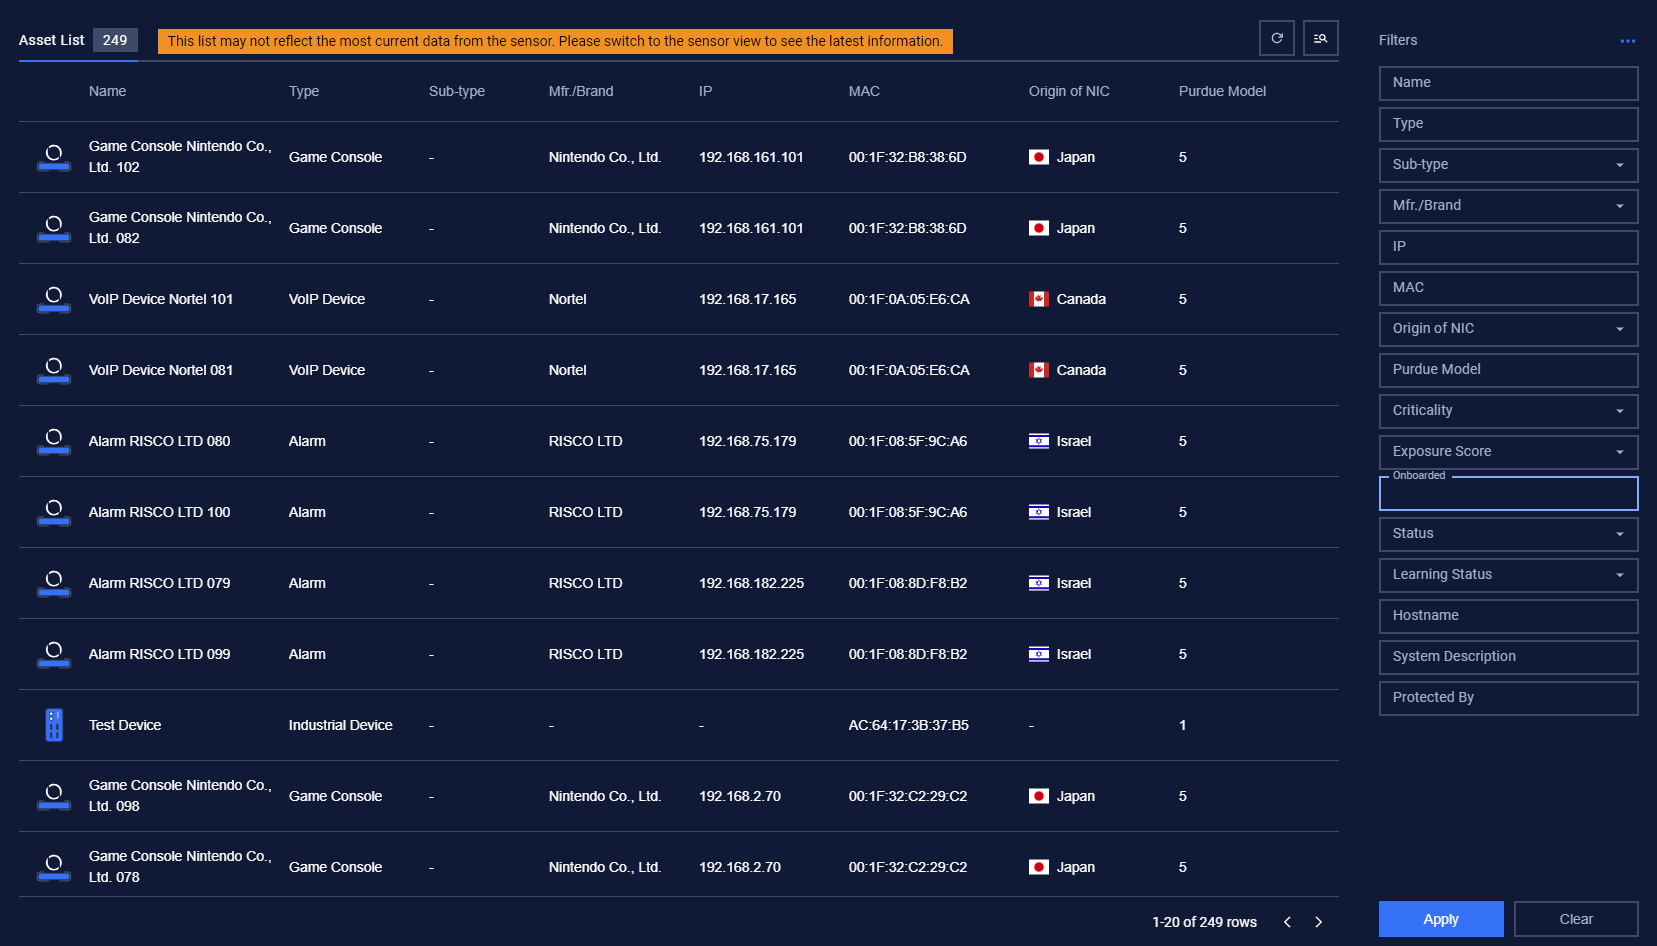Click MAC 00:1F:0A:05:E6:CA in Nortel 081 row

pos(909,370)
